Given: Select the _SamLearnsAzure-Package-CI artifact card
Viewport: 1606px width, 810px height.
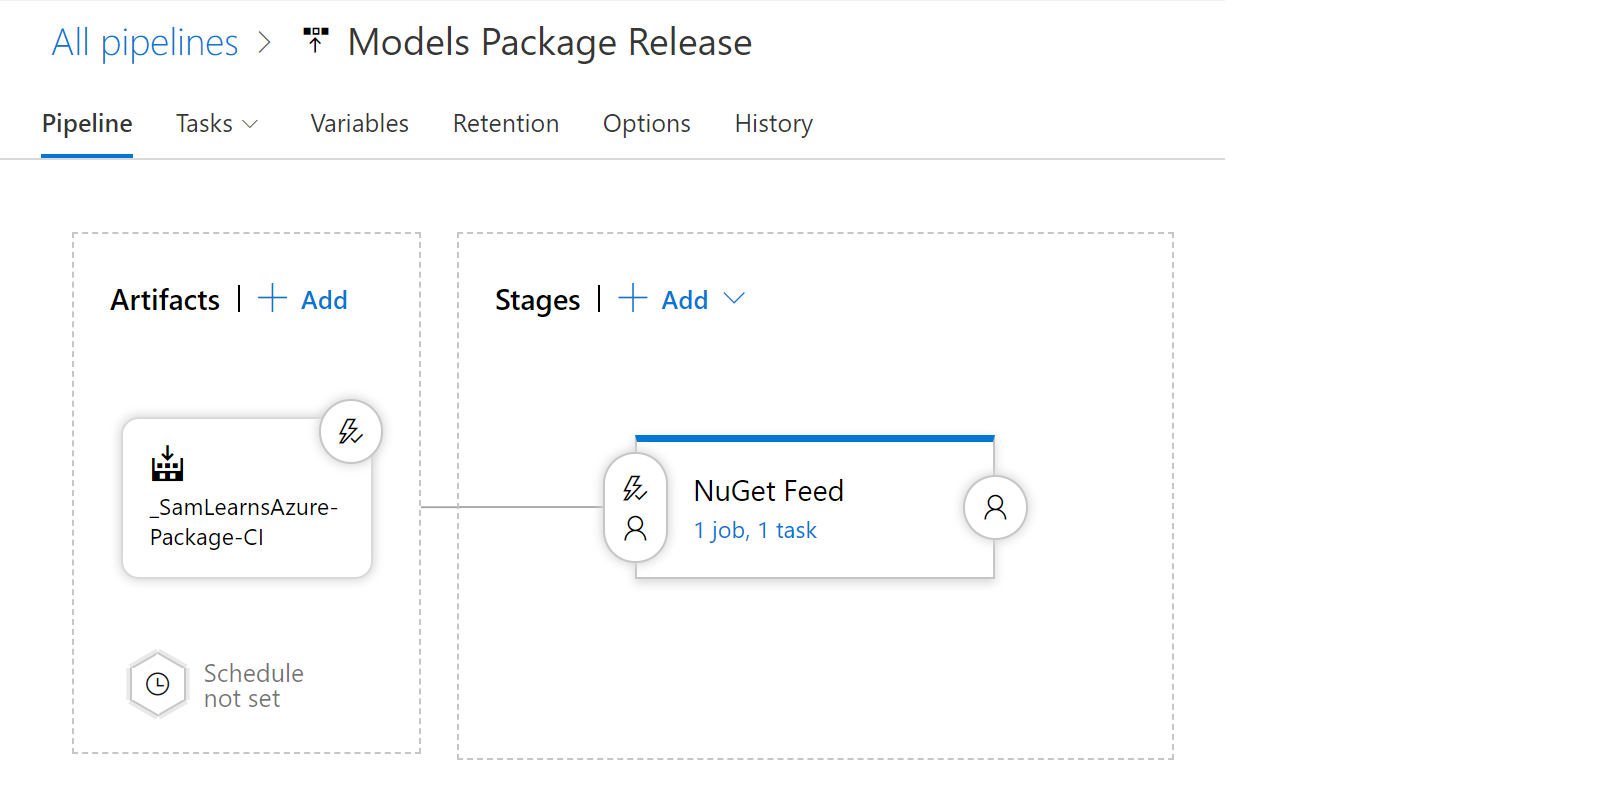Looking at the screenshot, I should (246, 520).
